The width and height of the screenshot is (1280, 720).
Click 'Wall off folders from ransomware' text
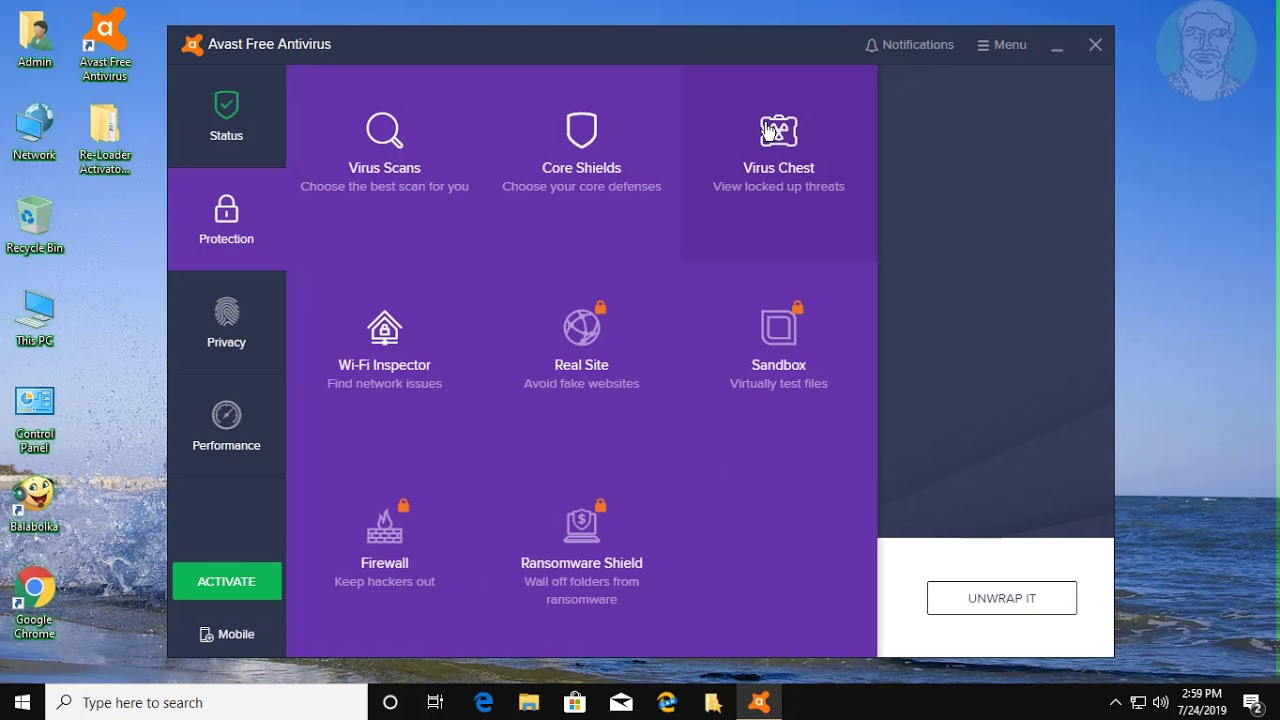pos(581,590)
